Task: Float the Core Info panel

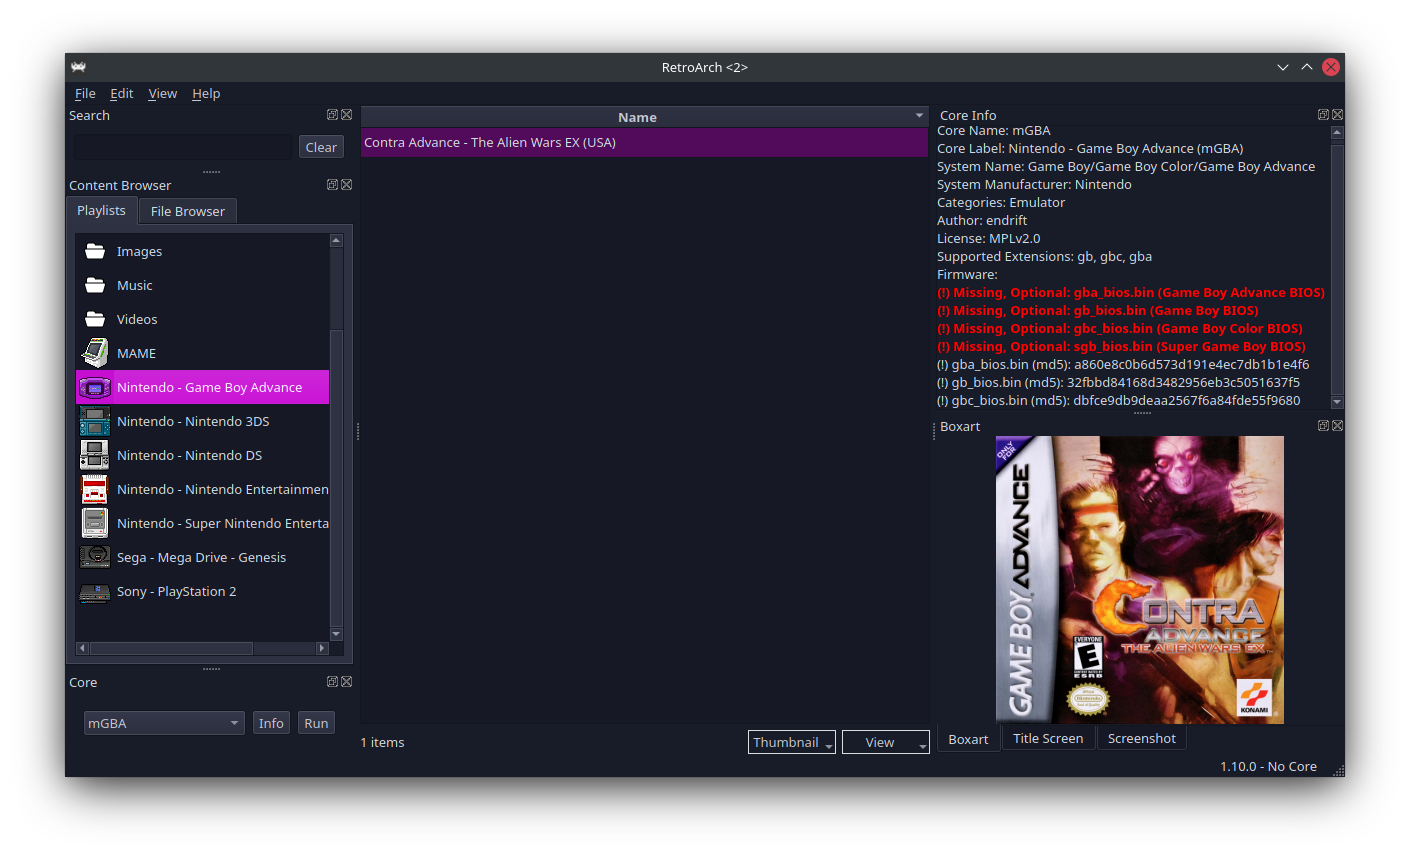Action: pyautogui.click(x=1323, y=115)
